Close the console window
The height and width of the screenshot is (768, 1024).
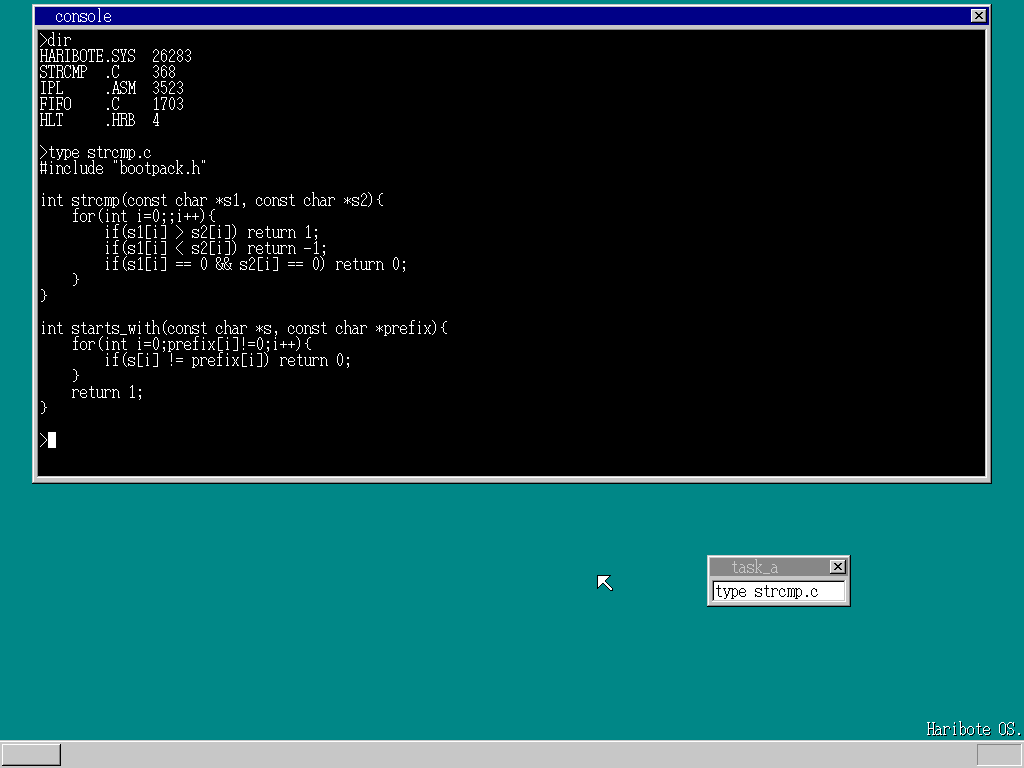click(978, 16)
